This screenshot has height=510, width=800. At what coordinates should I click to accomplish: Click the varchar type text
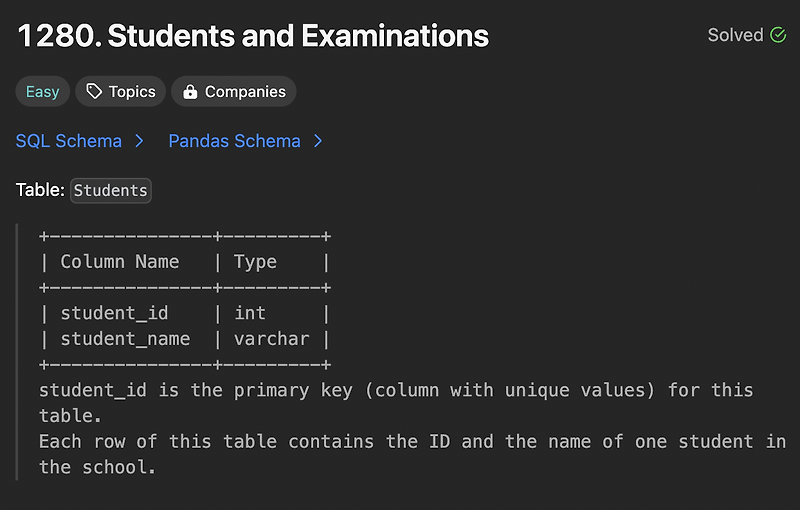tap(272, 339)
